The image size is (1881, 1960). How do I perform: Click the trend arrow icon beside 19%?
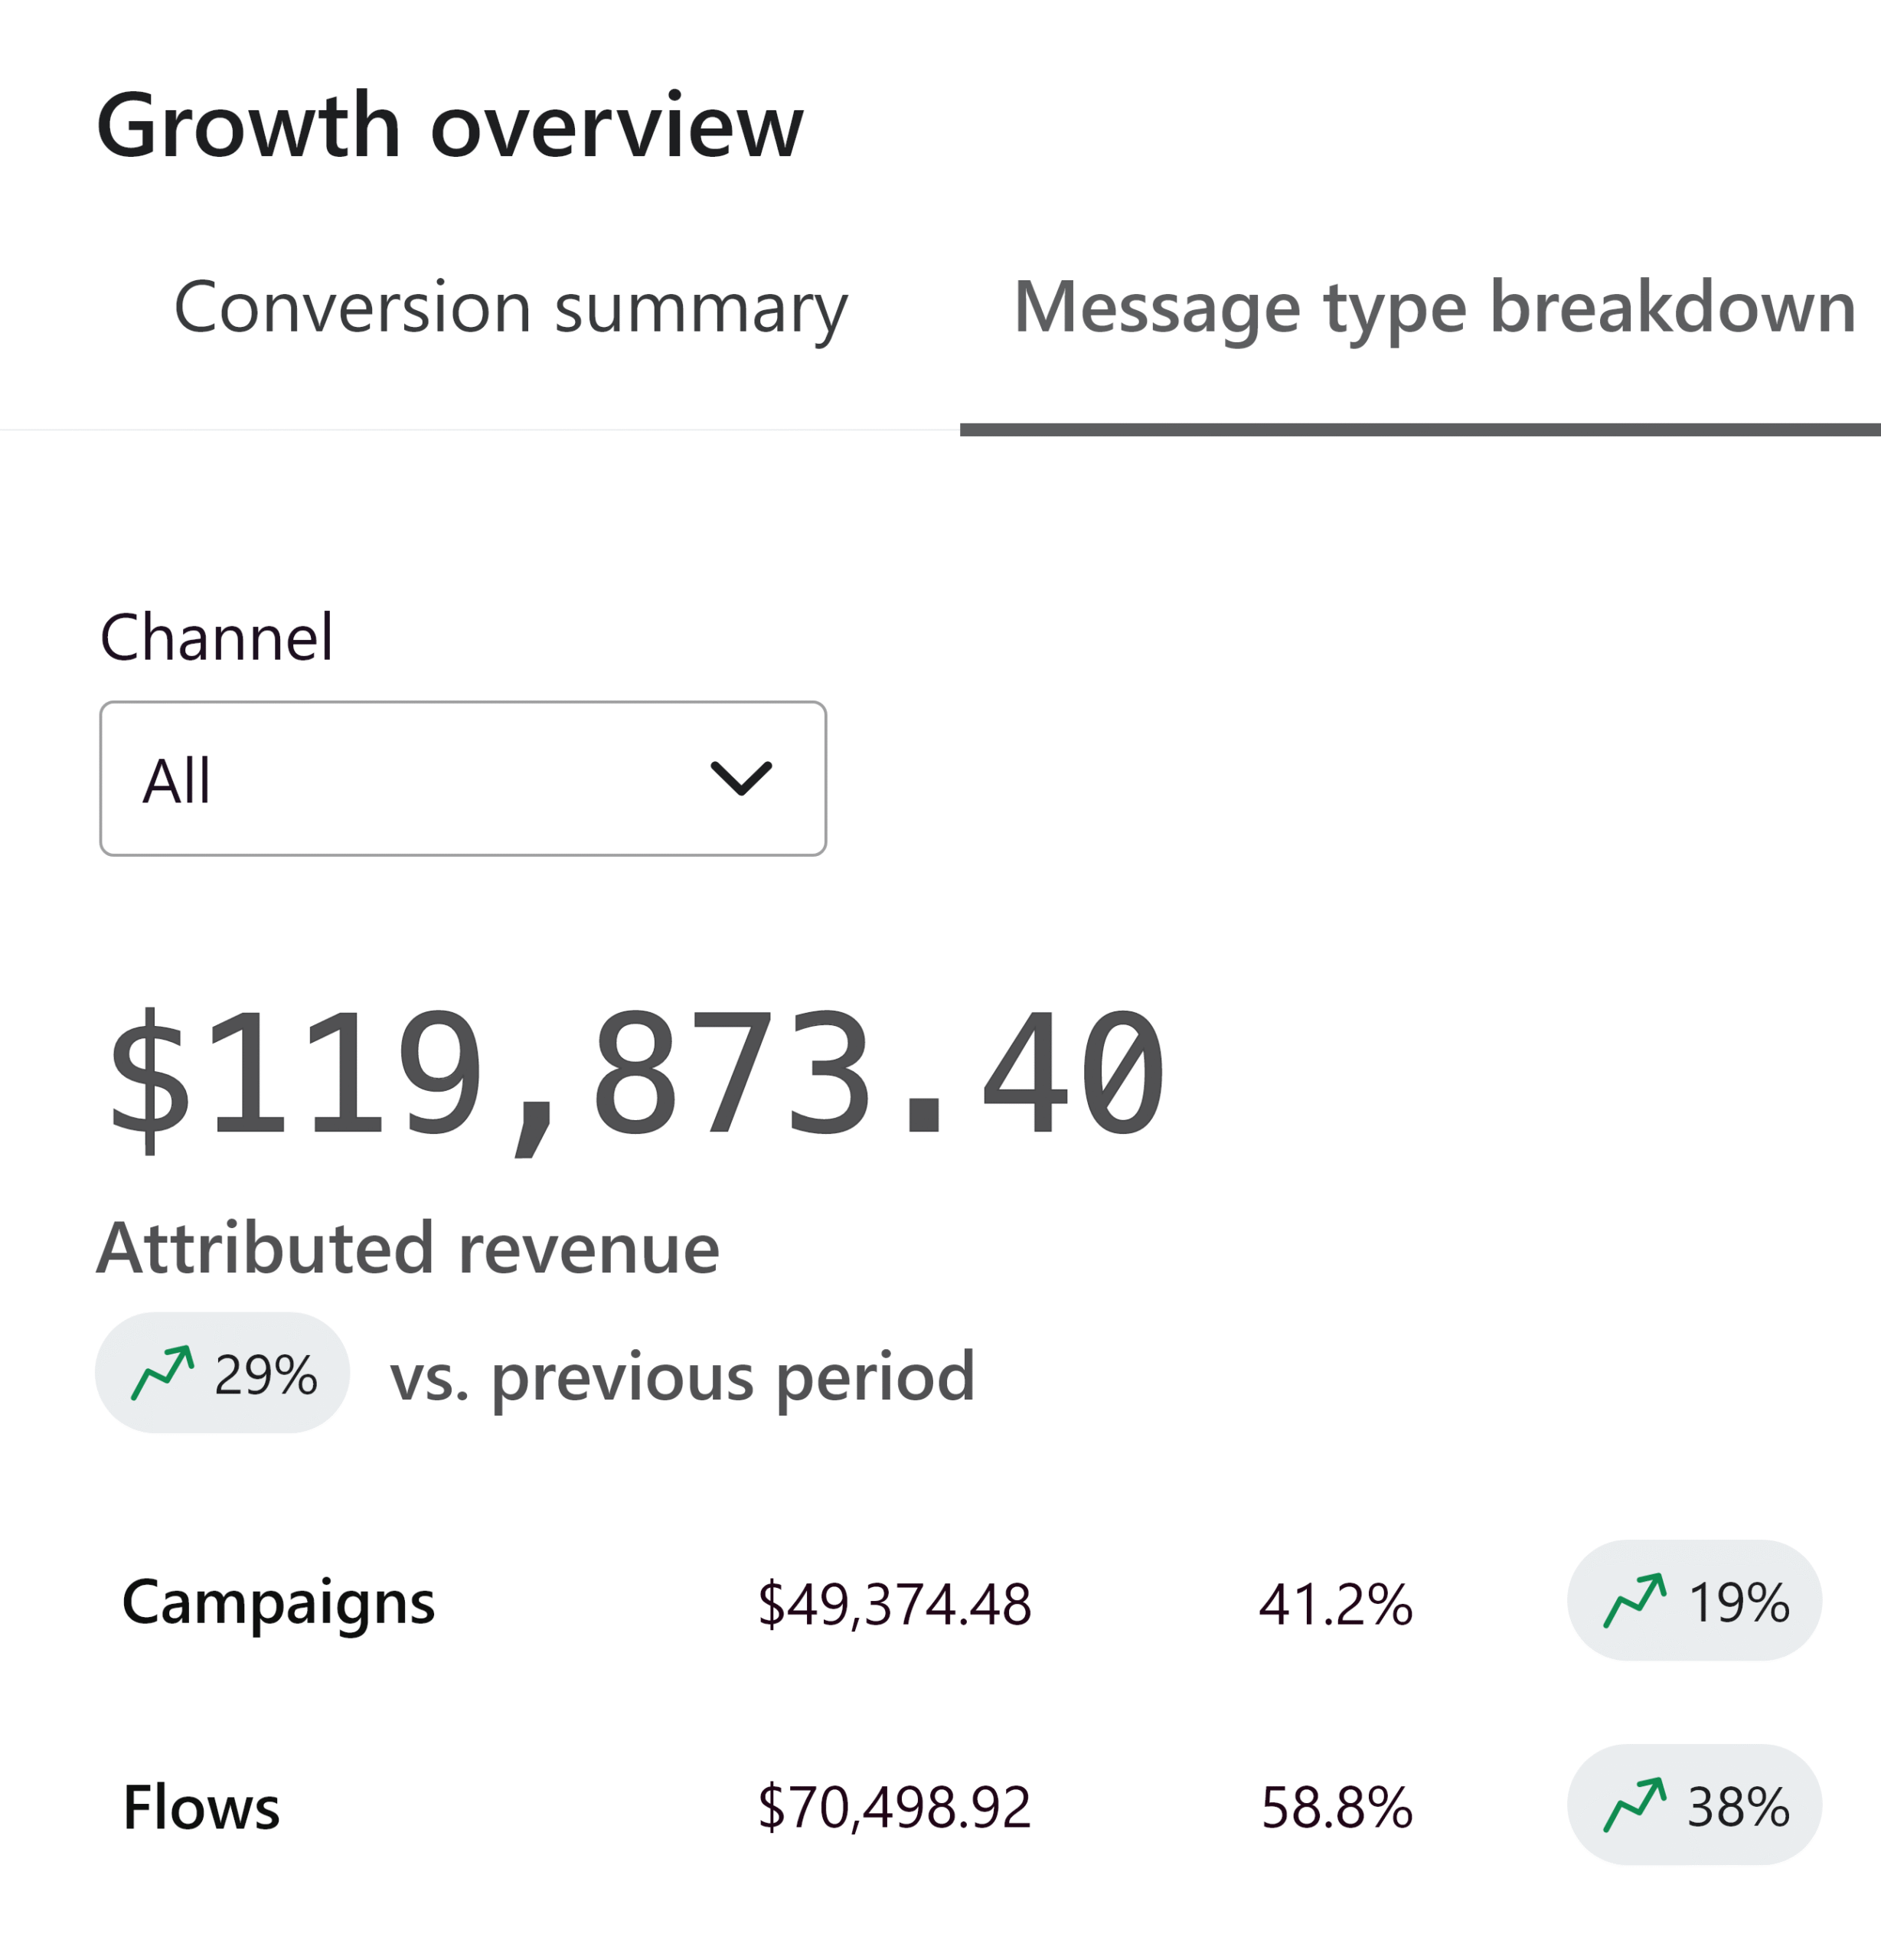[1634, 1601]
